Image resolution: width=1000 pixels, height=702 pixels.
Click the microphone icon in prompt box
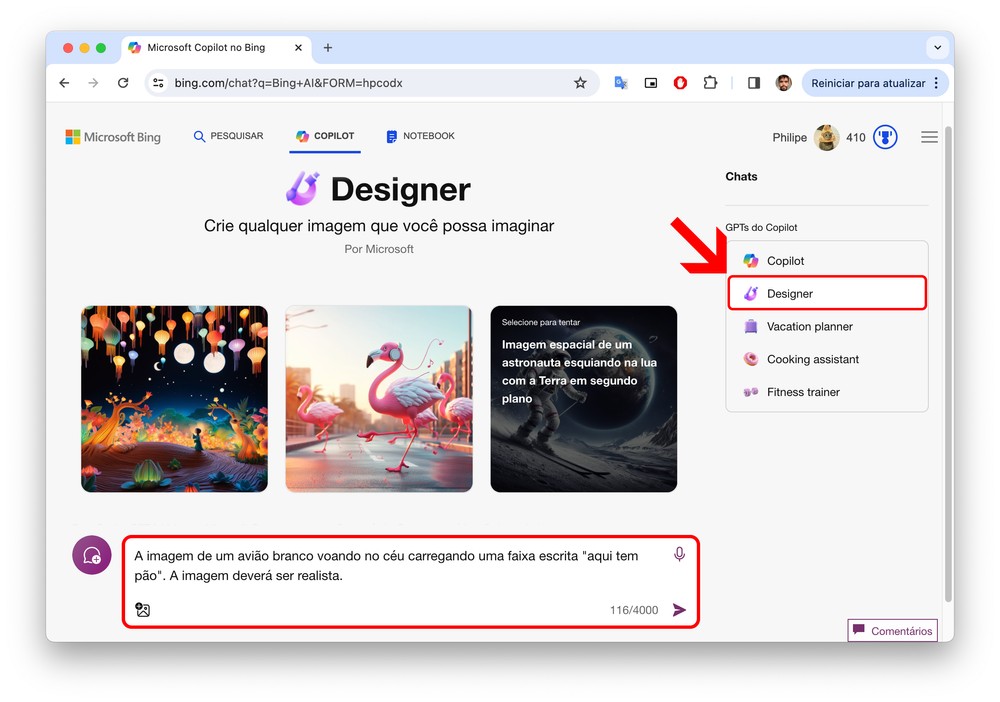click(679, 554)
